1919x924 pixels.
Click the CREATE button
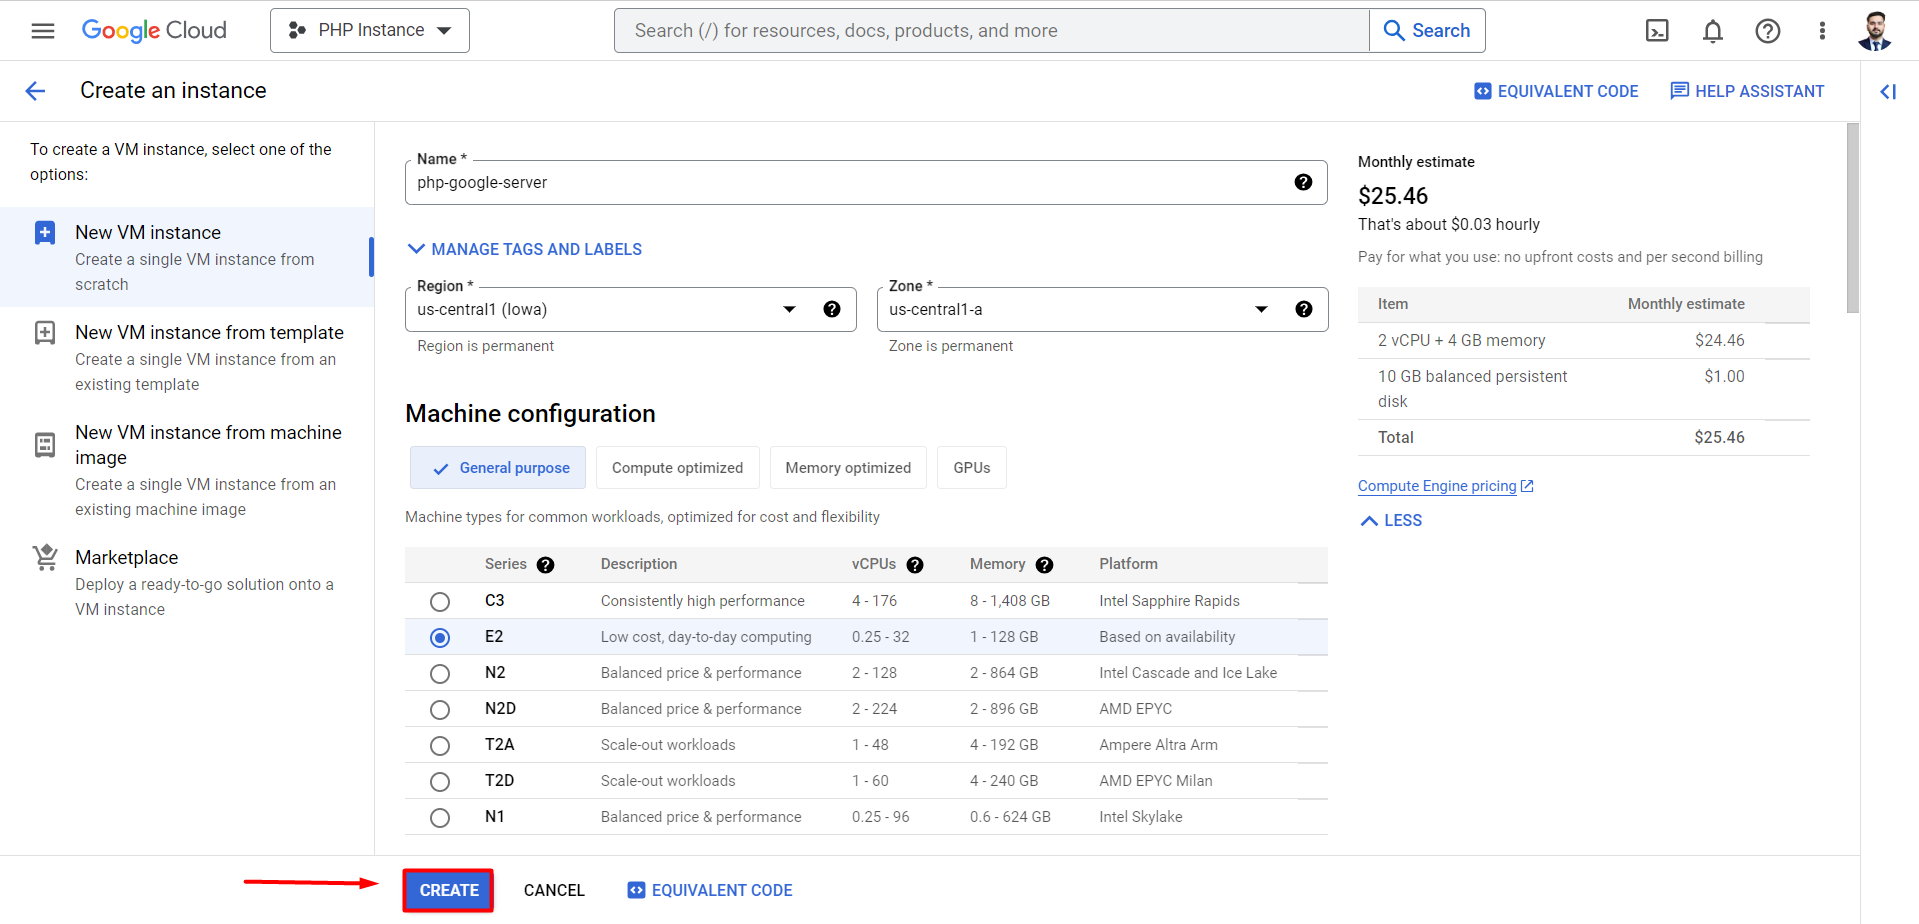[x=449, y=890]
